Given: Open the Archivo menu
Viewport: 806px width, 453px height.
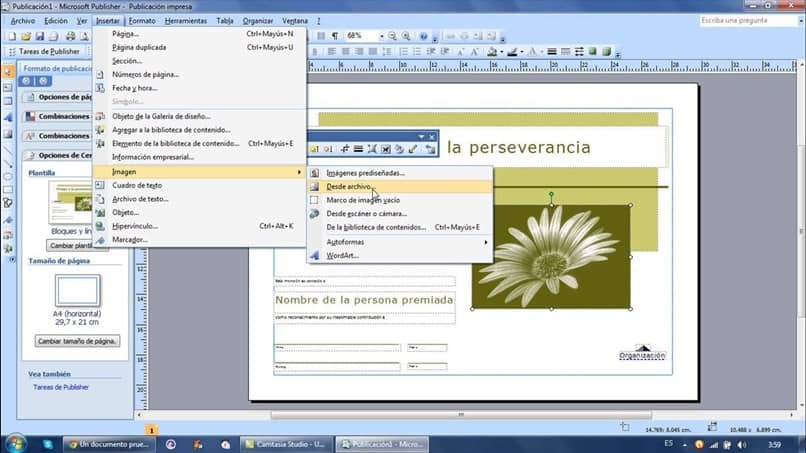Looking at the screenshot, I should click(x=23, y=21).
